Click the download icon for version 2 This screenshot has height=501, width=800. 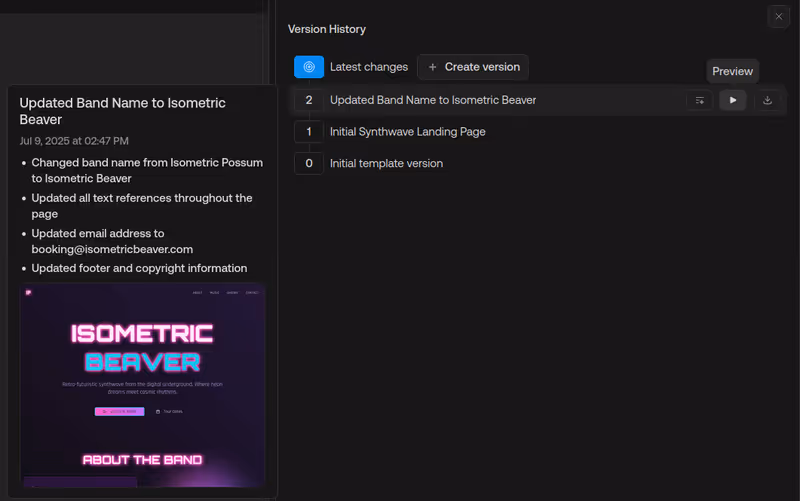click(x=767, y=100)
